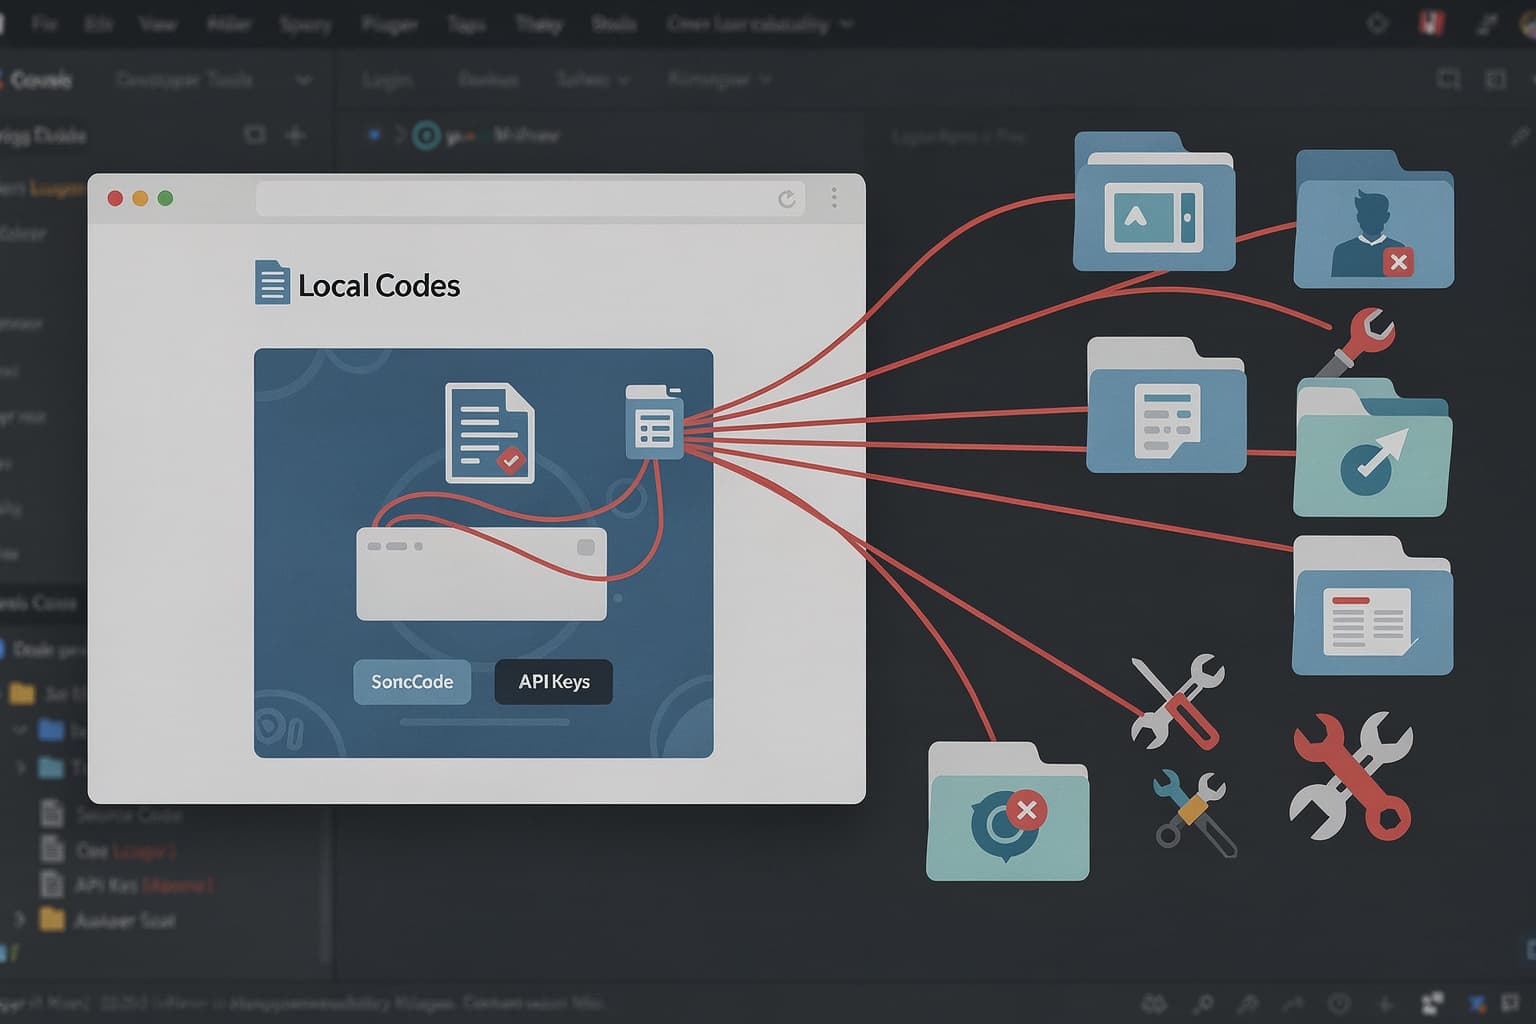Click the square icon left of the sidebar plus
This screenshot has height=1024, width=1536.
coord(255,135)
